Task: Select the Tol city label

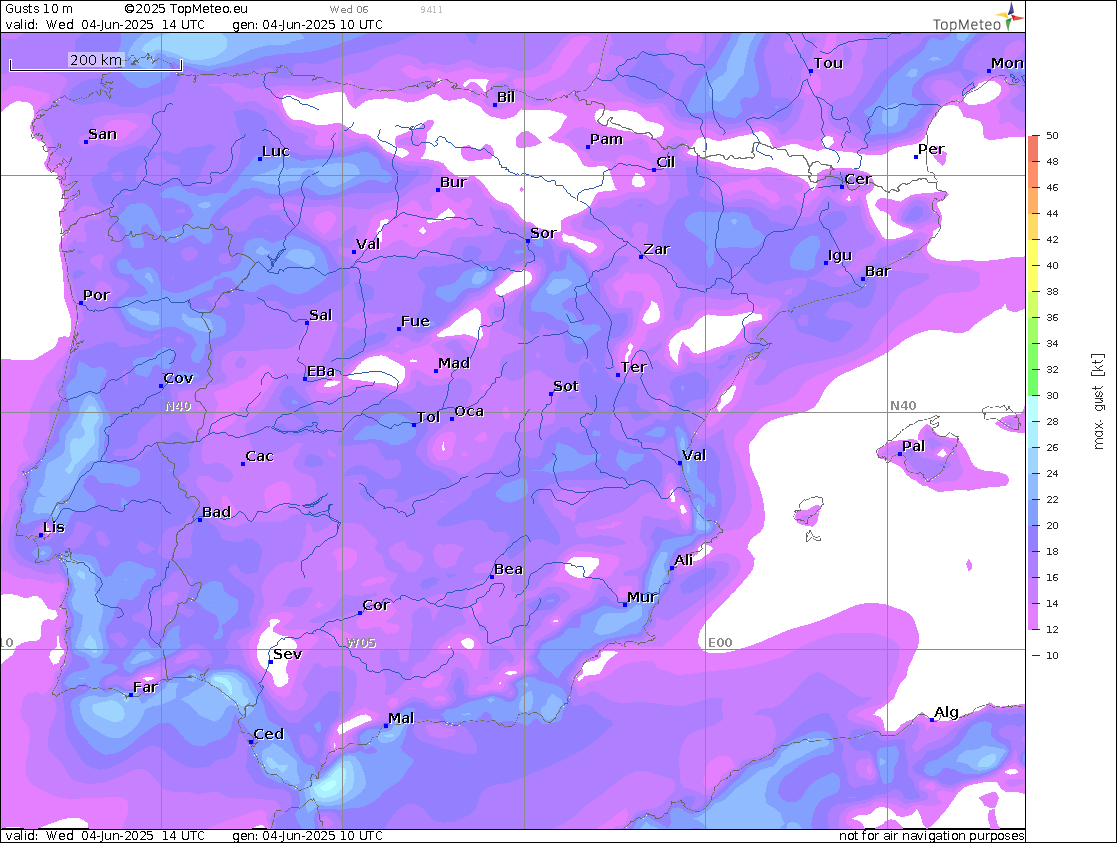Action: 428,416
